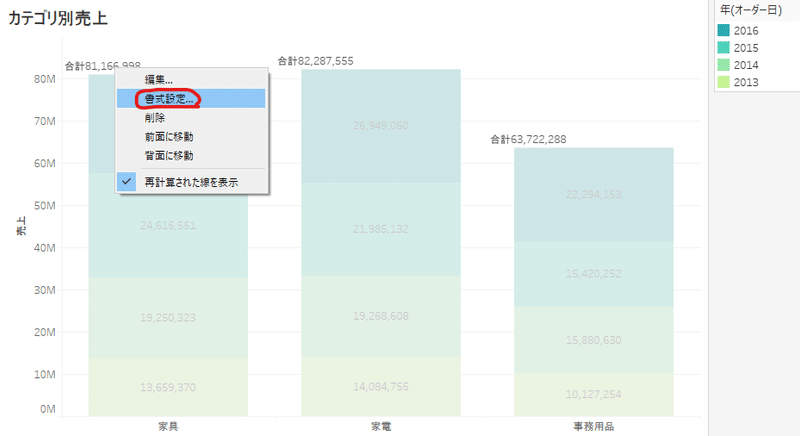Toggle 再計算された線を表示 checkmark option
Viewport: 800px width, 436px height.
(191, 182)
